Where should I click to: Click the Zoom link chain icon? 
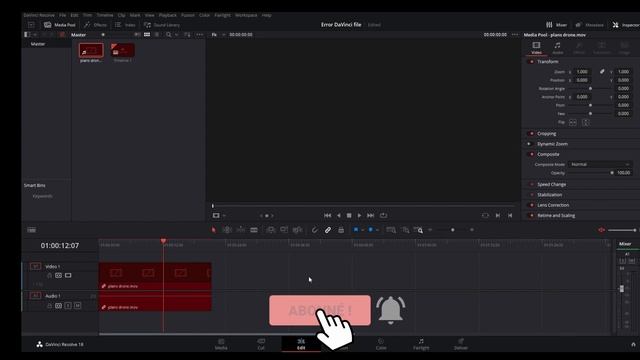pyautogui.click(x=602, y=71)
